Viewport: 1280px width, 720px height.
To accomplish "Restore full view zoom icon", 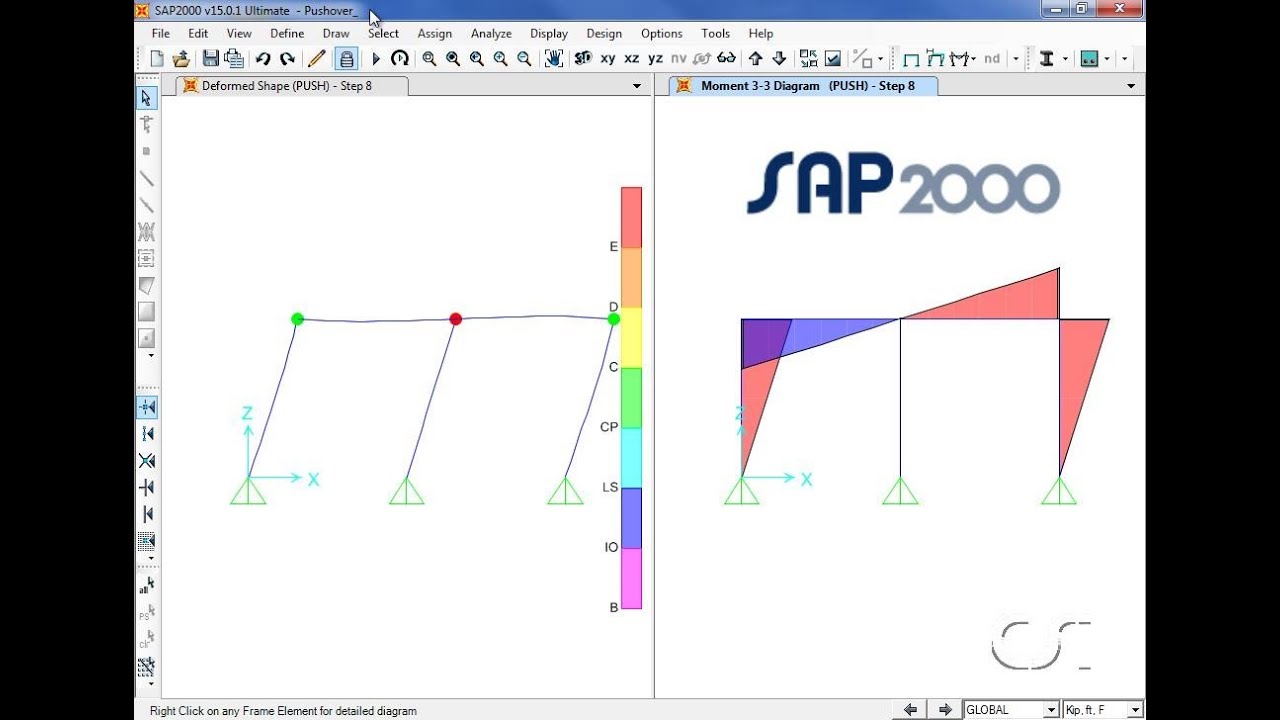I will coord(453,59).
